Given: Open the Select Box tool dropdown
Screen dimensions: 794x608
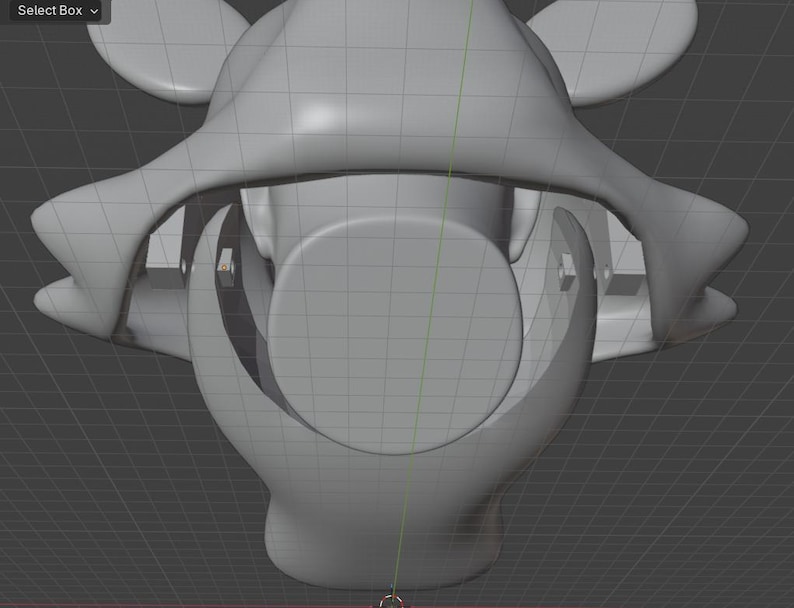Looking at the screenshot, I should tap(57, 11).
